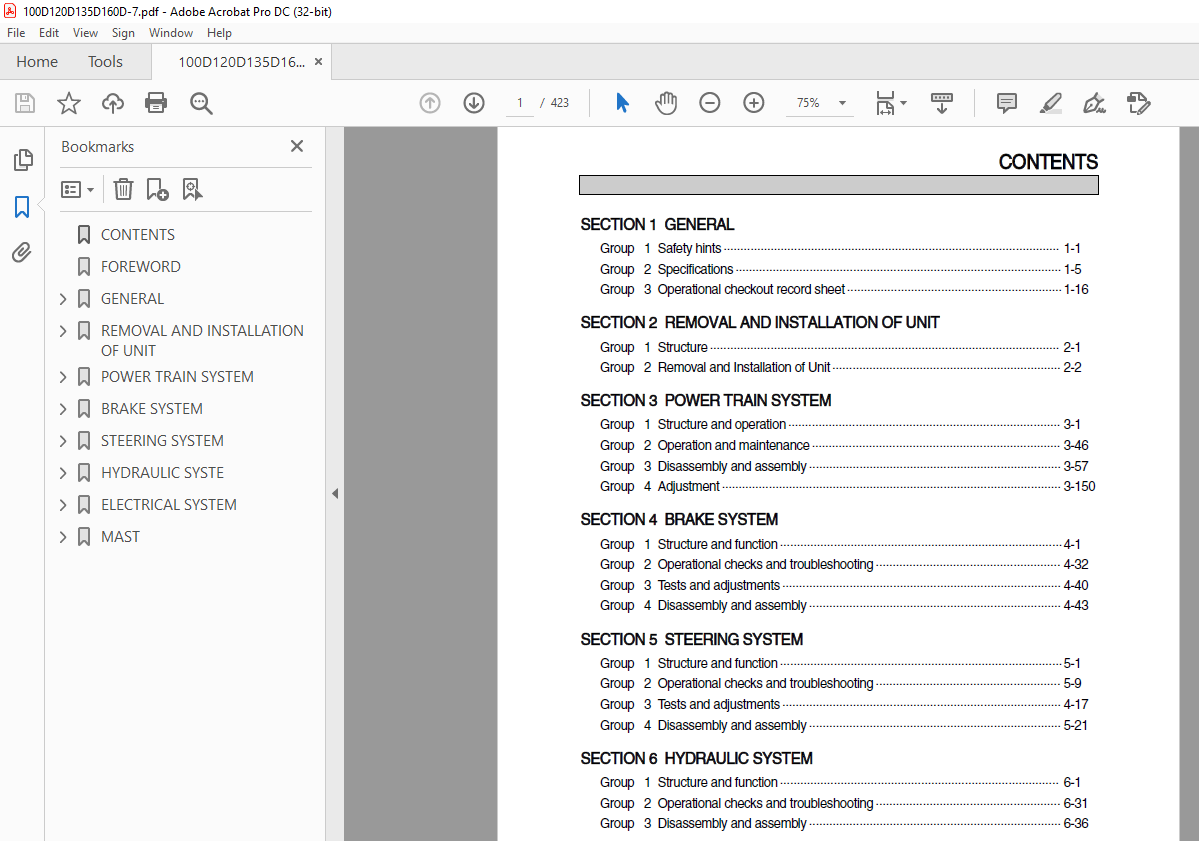Select the GENERAL bookmark entry
This screenshot has height=841, width=1199.
132,299
